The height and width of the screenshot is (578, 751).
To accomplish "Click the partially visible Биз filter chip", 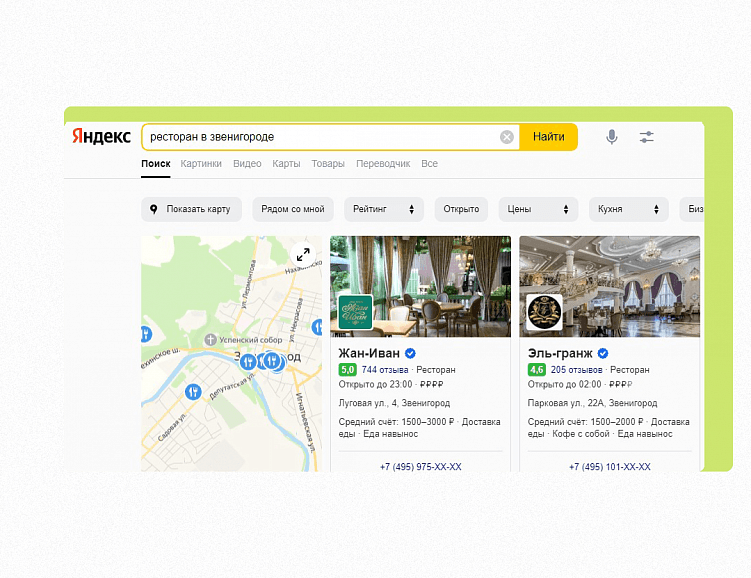I will (x=692, y=209).
